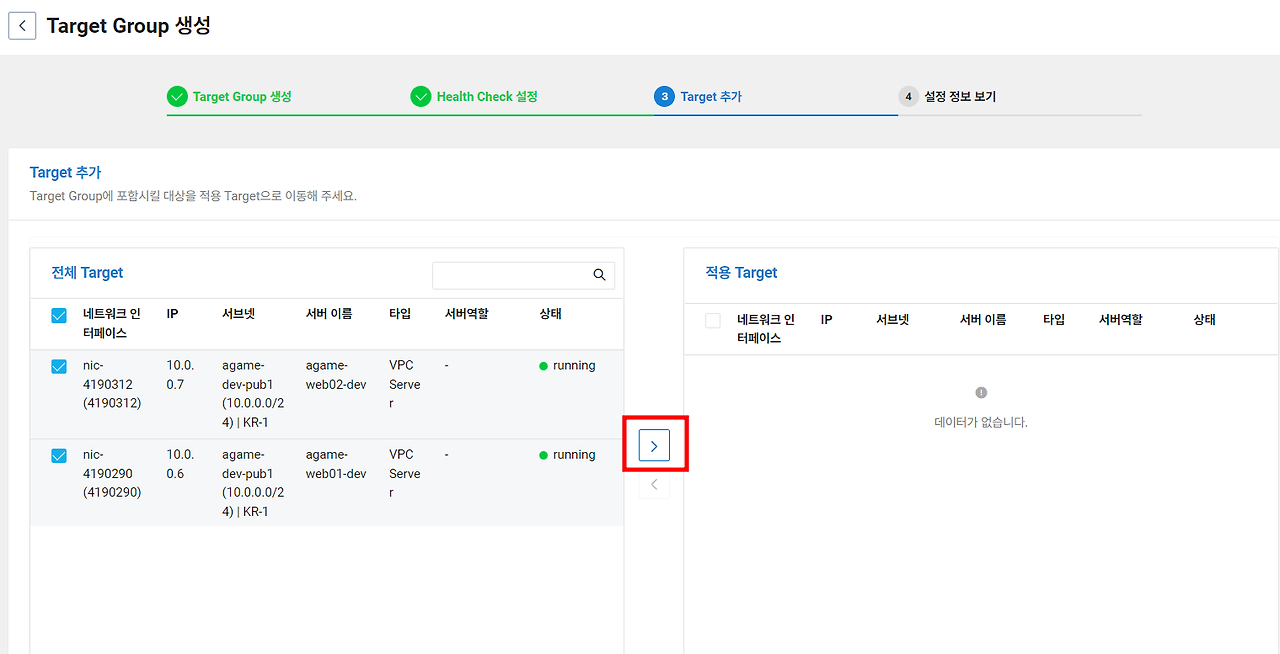1280x654 pixels.
Task: Click the running status of agame-web01-dev
Action: (x=567, y=455)
